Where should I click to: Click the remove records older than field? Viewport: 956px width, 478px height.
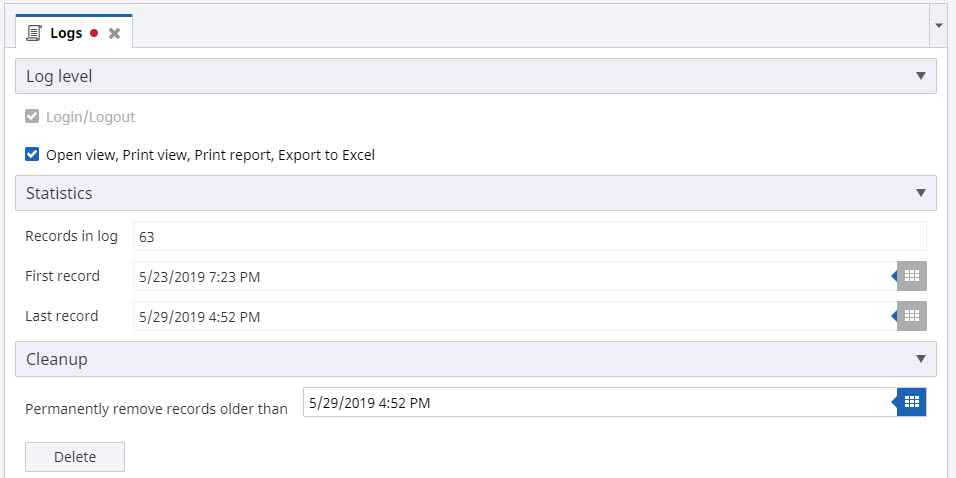[595, 403]
